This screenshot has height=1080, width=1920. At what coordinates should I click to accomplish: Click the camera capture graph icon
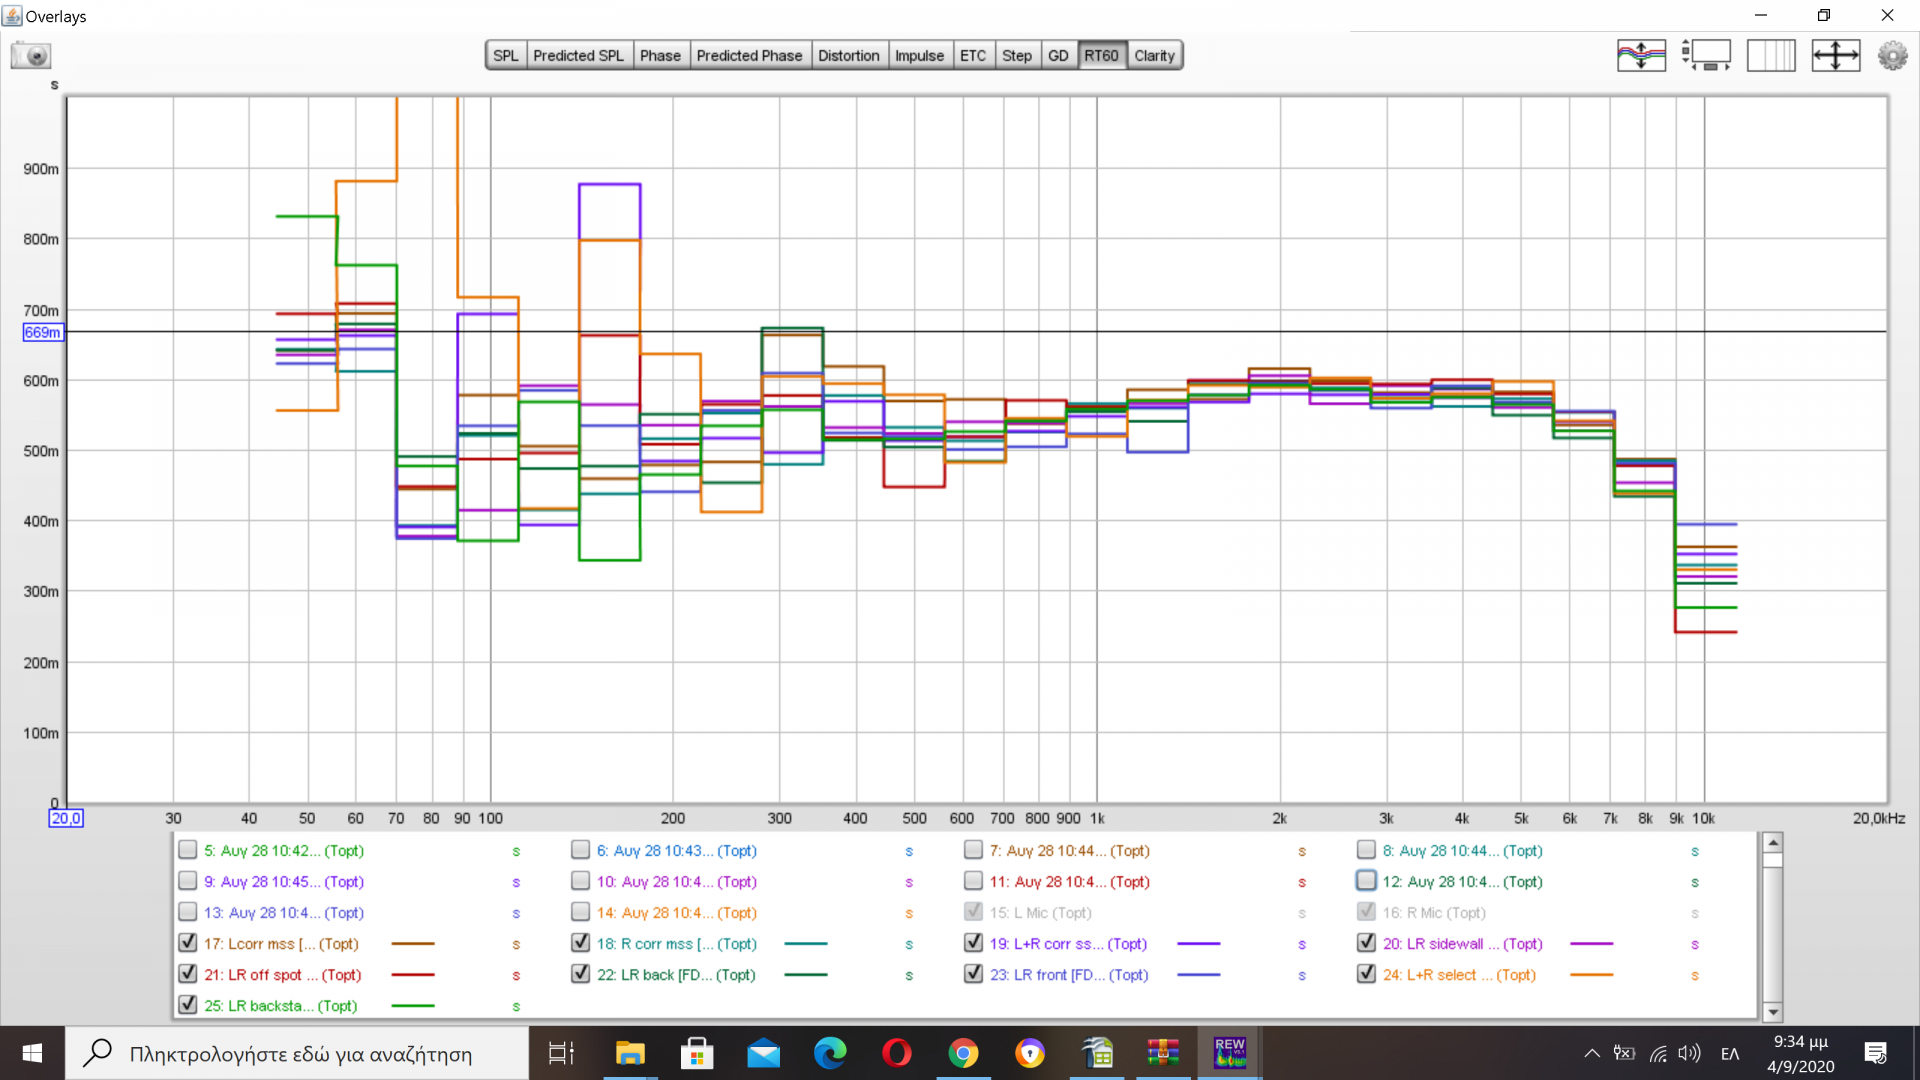(31, 55)
